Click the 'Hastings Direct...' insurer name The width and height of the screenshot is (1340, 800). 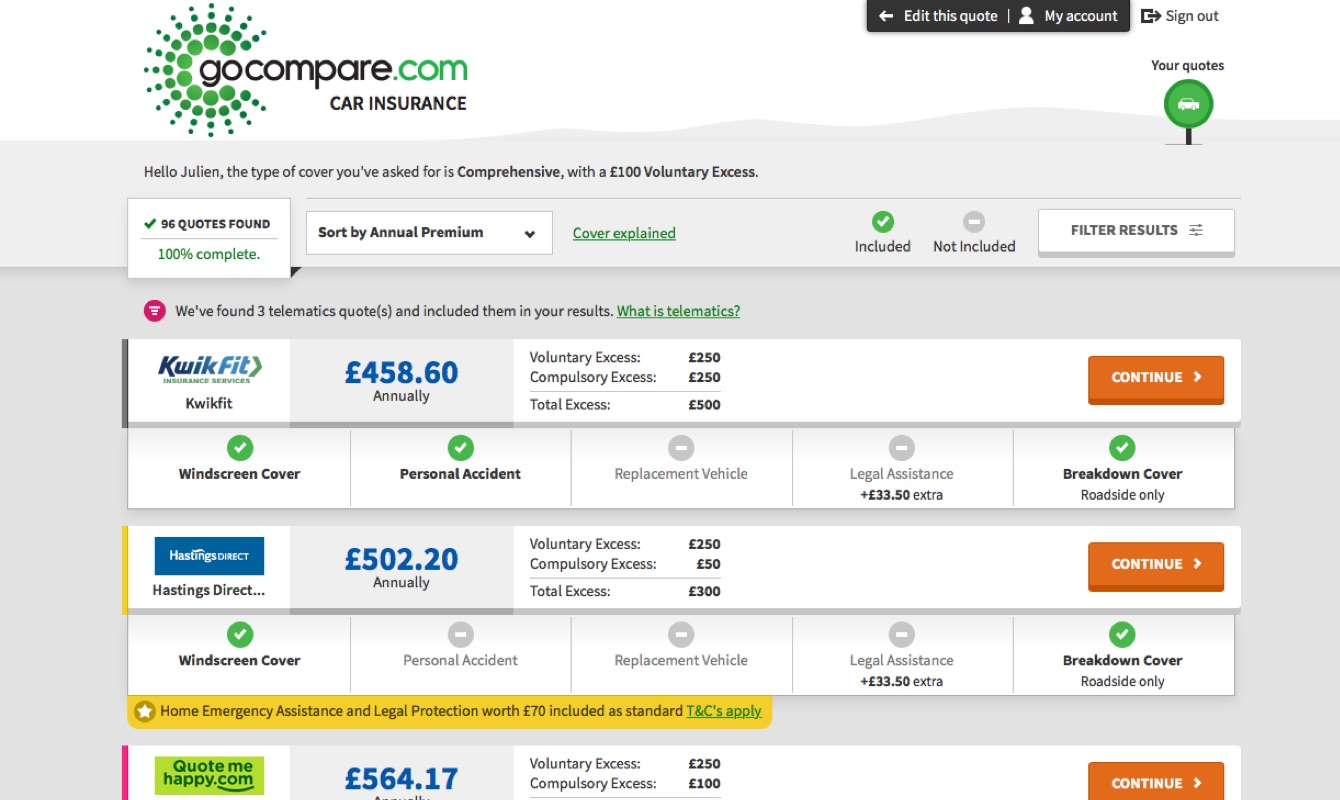pyautogui.click(x=209, y=590)
